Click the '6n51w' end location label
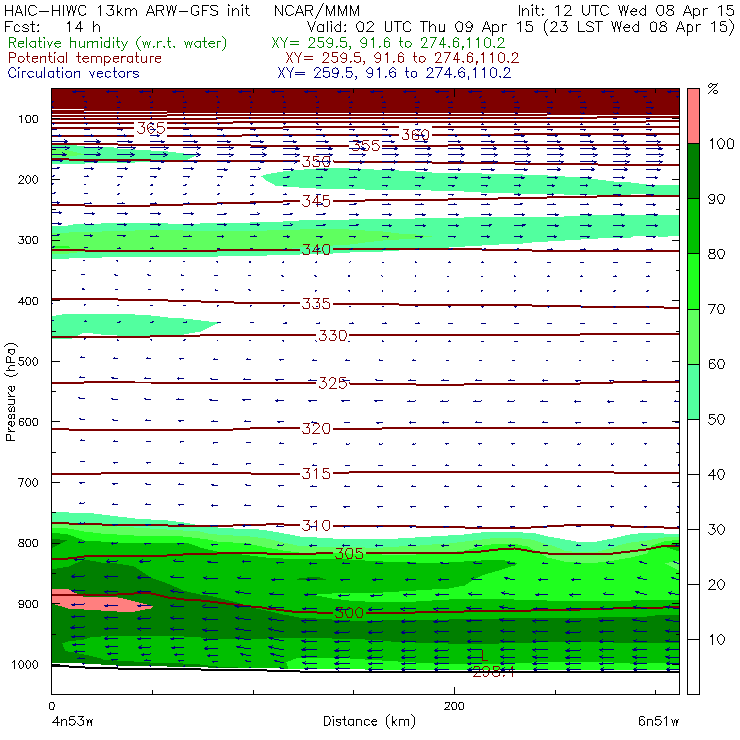Viewport: 740px width, 740px height. pyautogui.click(x=659, y=722)
